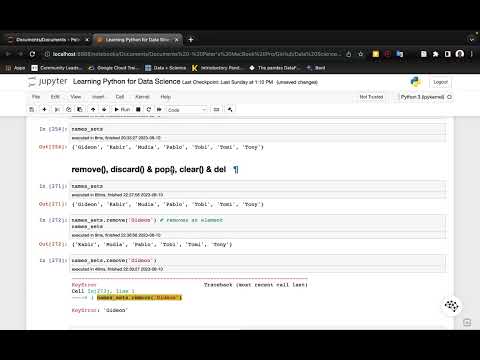
Task: Expand the tab search chevron
Action: 471,40
